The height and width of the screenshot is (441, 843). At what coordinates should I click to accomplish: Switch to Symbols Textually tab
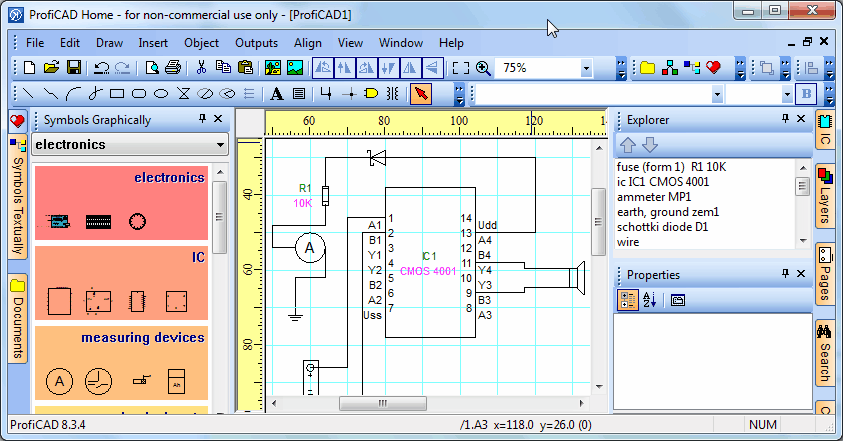[x=18, y=198]
